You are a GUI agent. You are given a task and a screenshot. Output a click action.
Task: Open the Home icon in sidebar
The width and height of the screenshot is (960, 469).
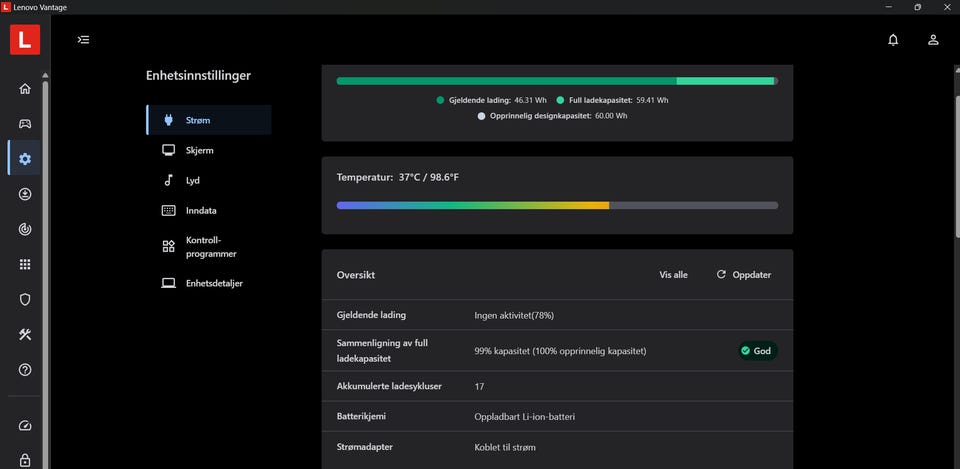click(24, 89)
